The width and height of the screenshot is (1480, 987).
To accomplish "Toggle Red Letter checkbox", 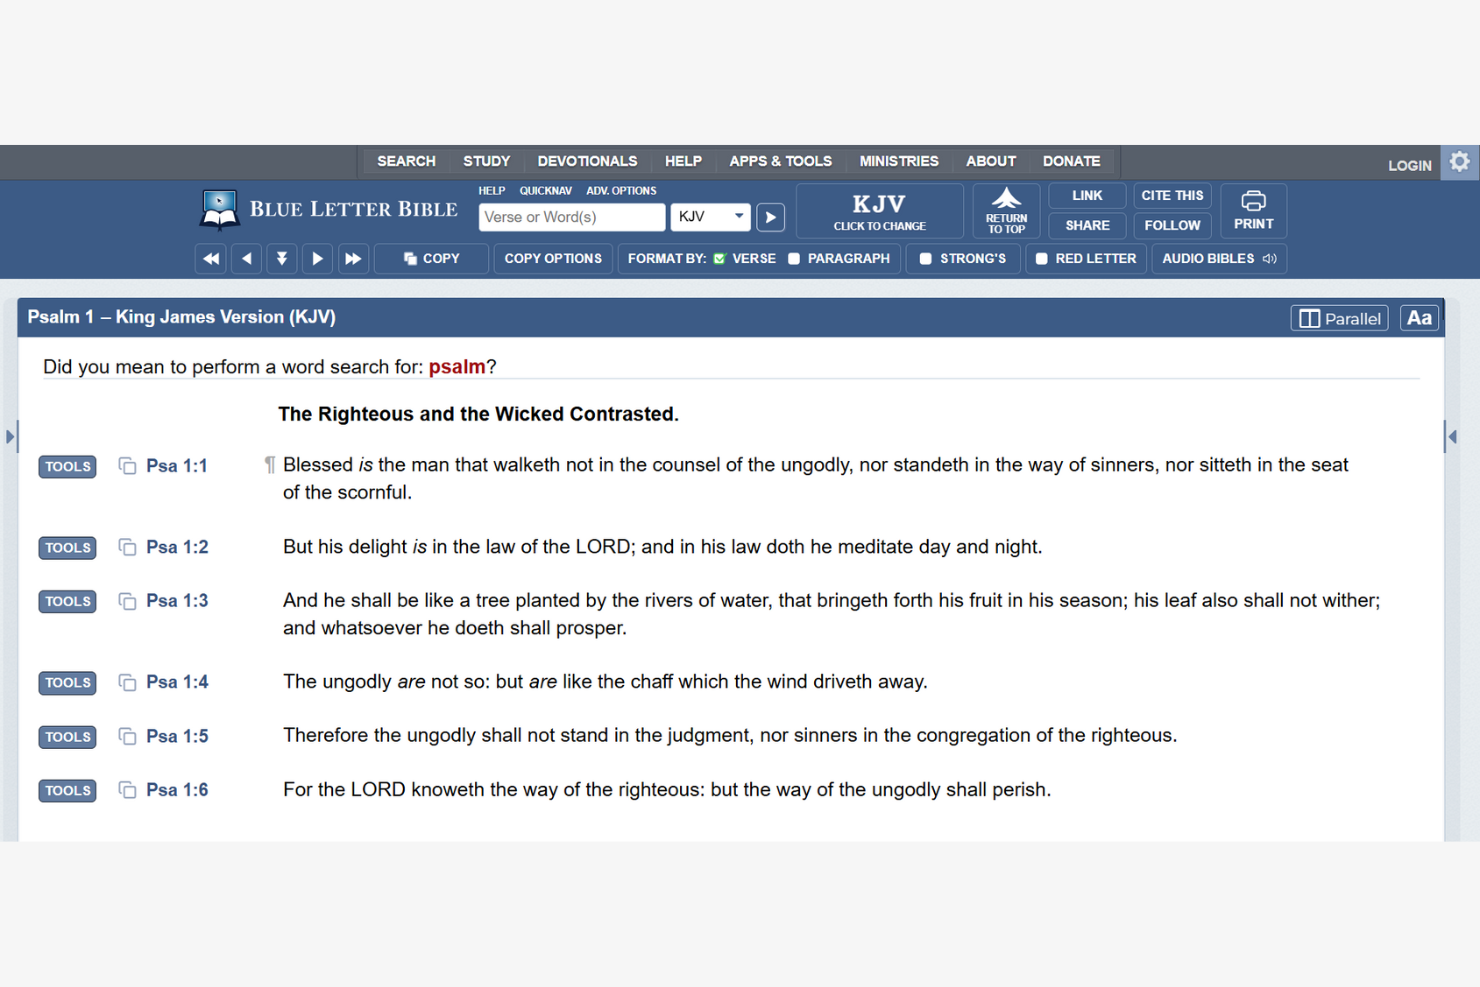I will pyautogui.click(x=1042, y=259).
